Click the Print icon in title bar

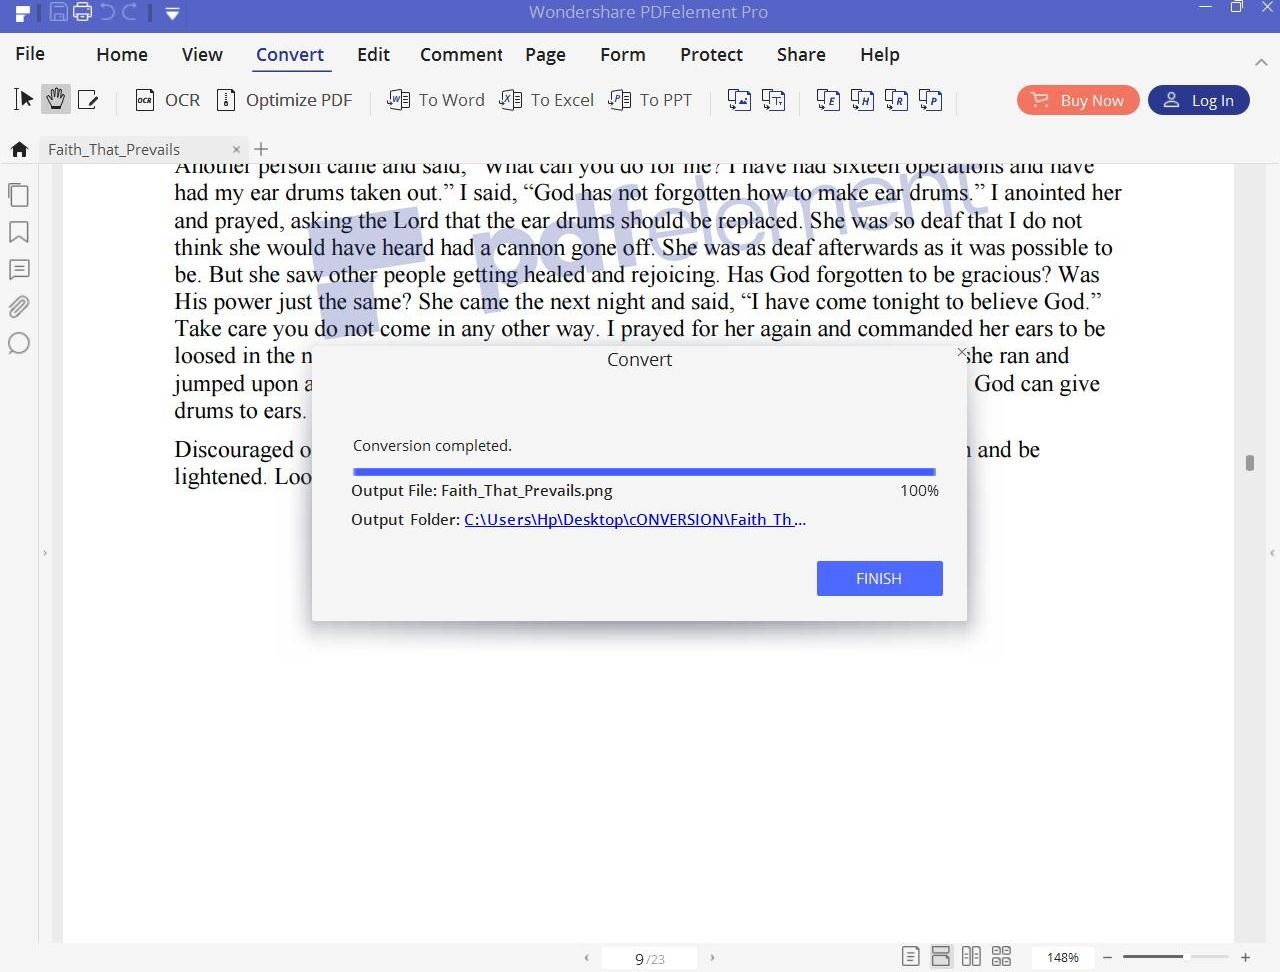point(82,12)
